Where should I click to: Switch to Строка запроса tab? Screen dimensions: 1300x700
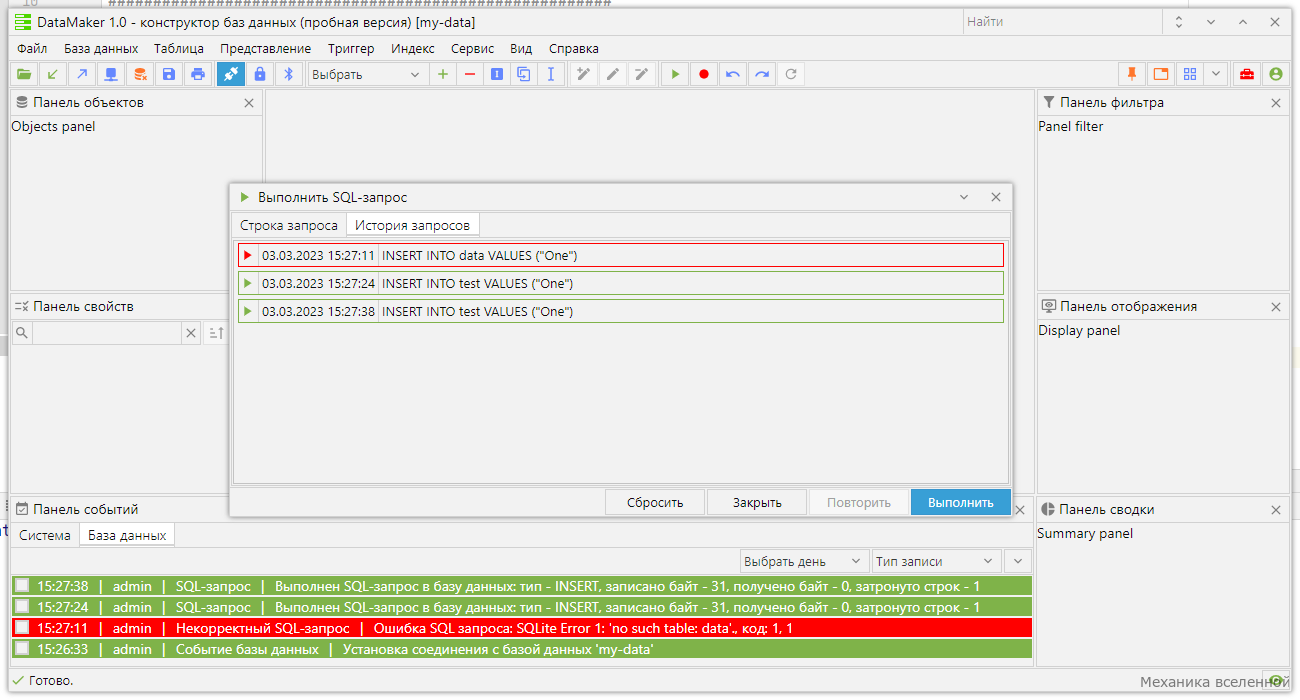pyautogui.click(x=289, y=225)
